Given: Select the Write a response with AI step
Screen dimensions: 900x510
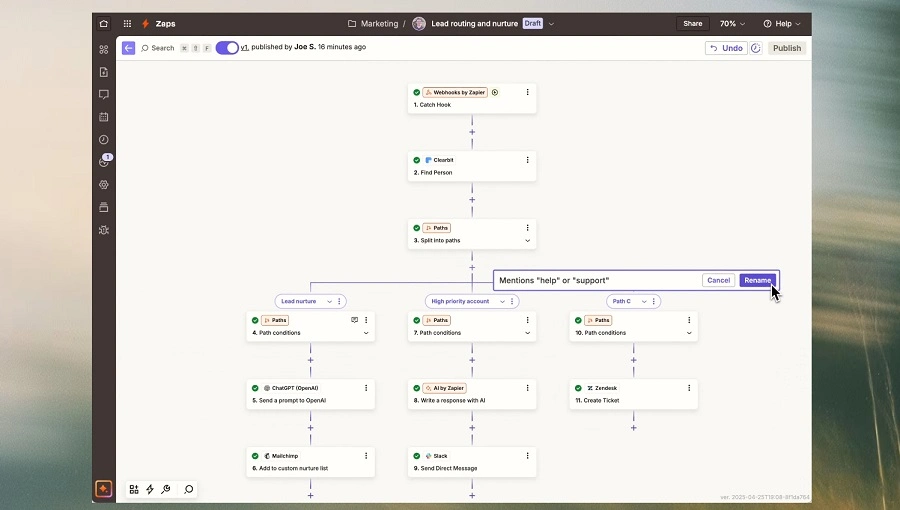Looking at the screenshot, I should coord(472,394).
